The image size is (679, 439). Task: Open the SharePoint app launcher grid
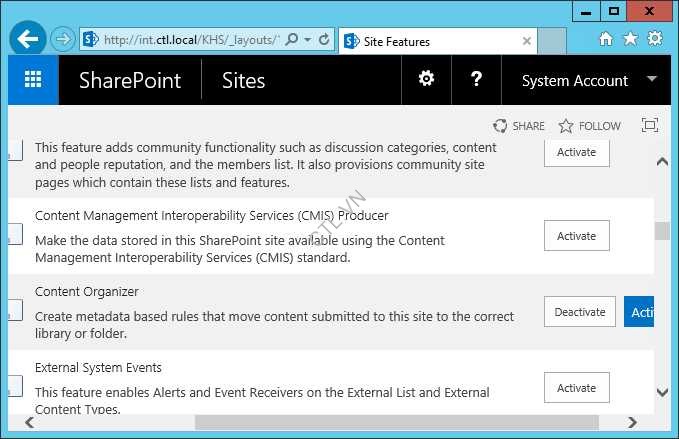(x=33, y=80)
